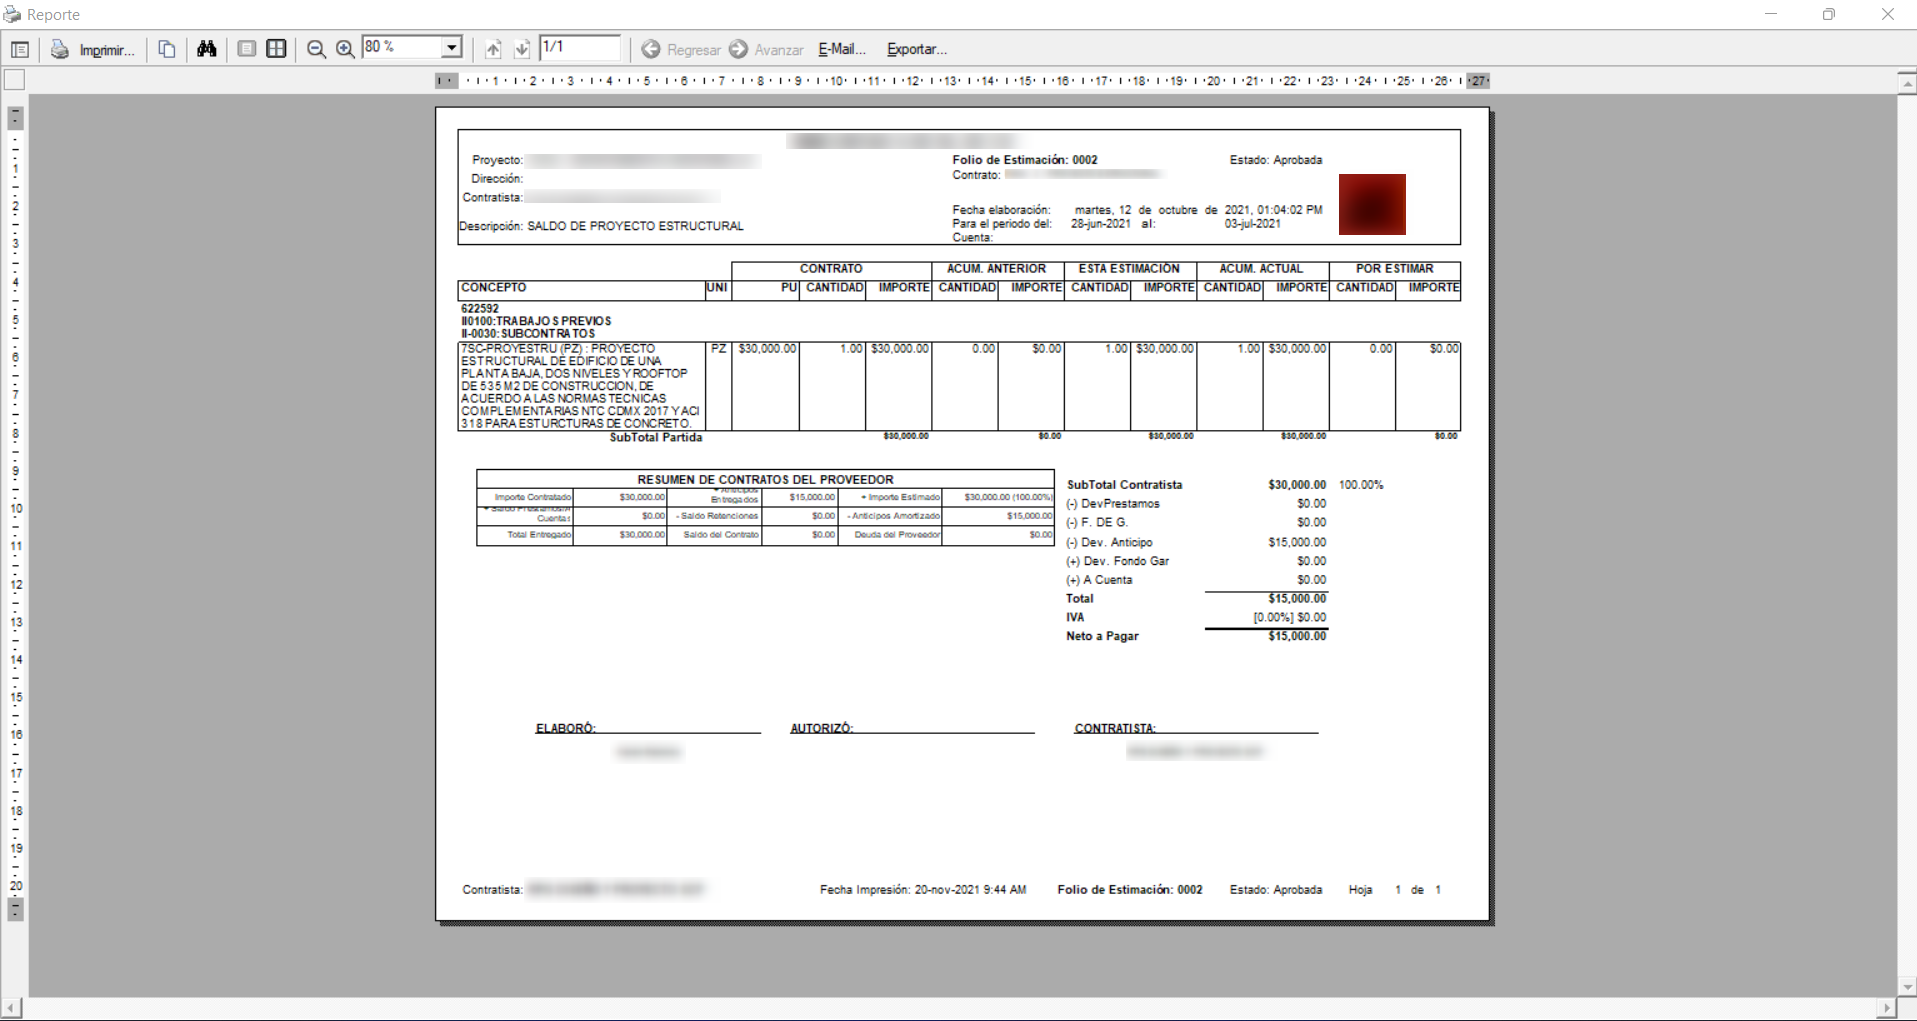
Task: Zoom out with the minus magnifier
Action: [316, 49]
